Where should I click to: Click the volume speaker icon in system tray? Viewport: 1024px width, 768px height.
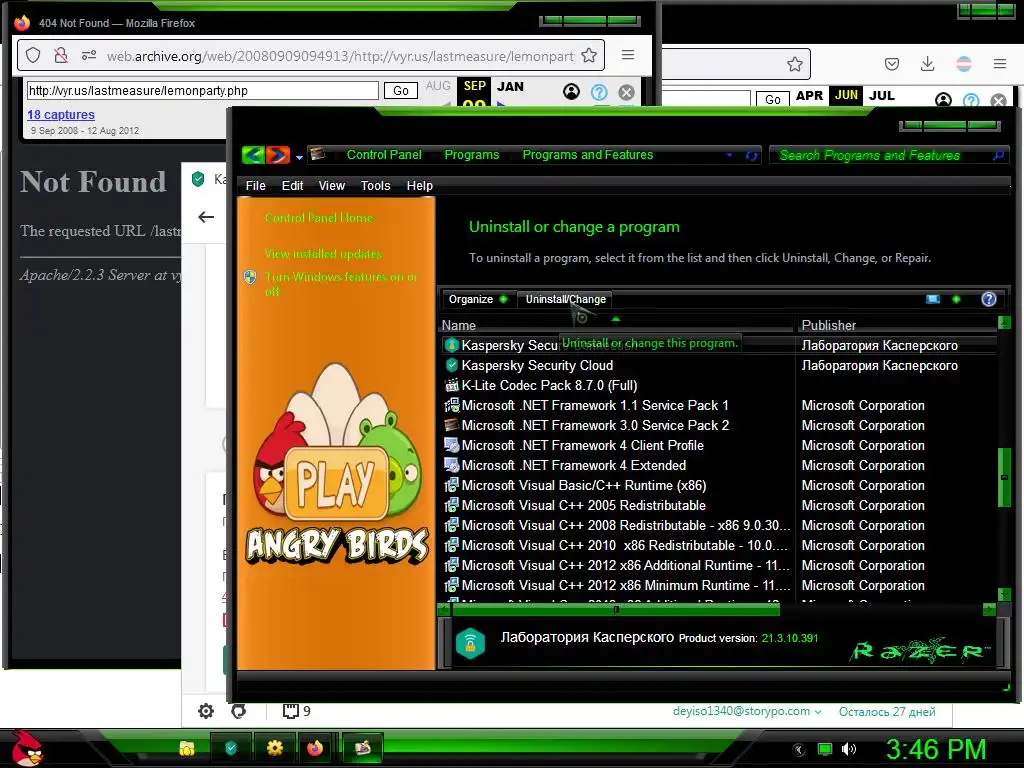tap(848, 749)
